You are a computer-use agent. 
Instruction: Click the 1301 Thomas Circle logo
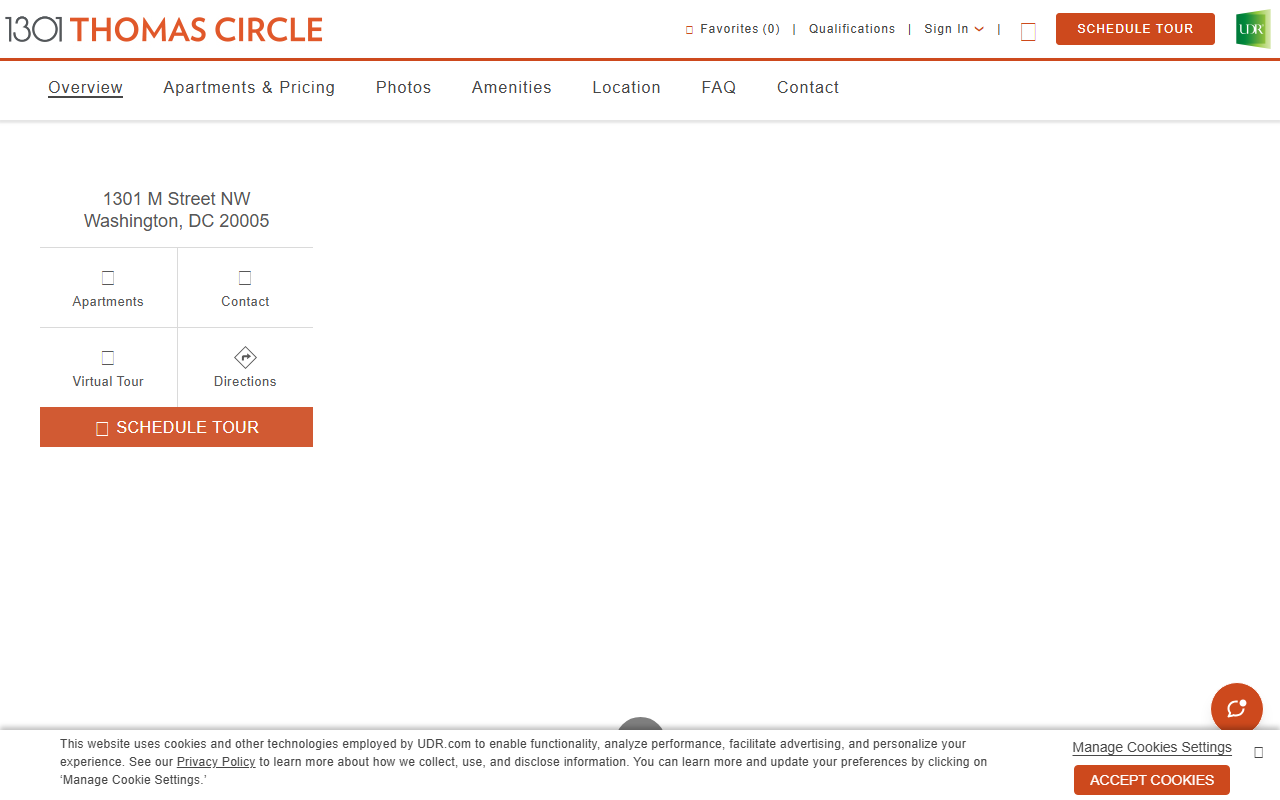164,30
